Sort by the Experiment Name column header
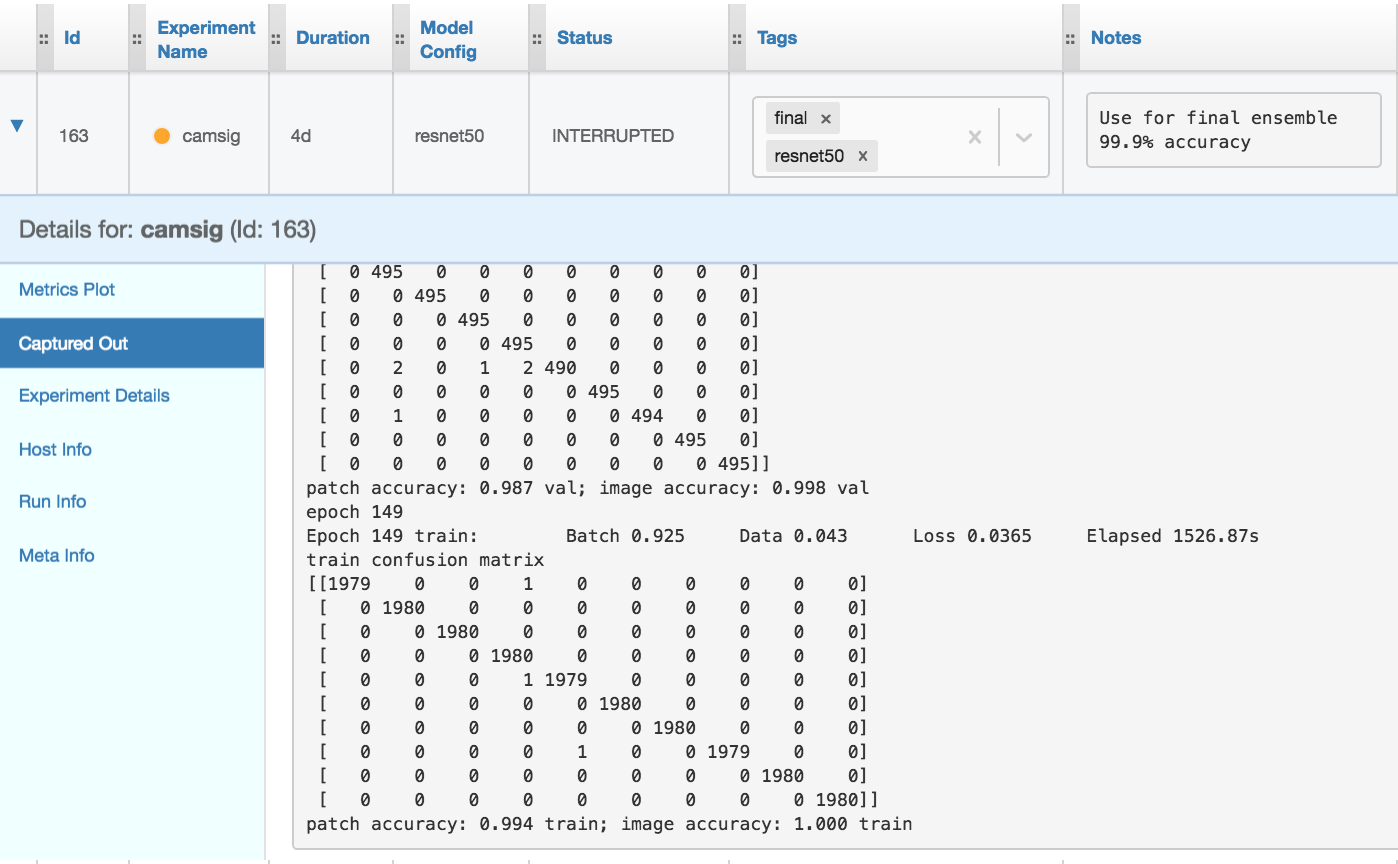The image size is (1398, 864). point(207,39)
